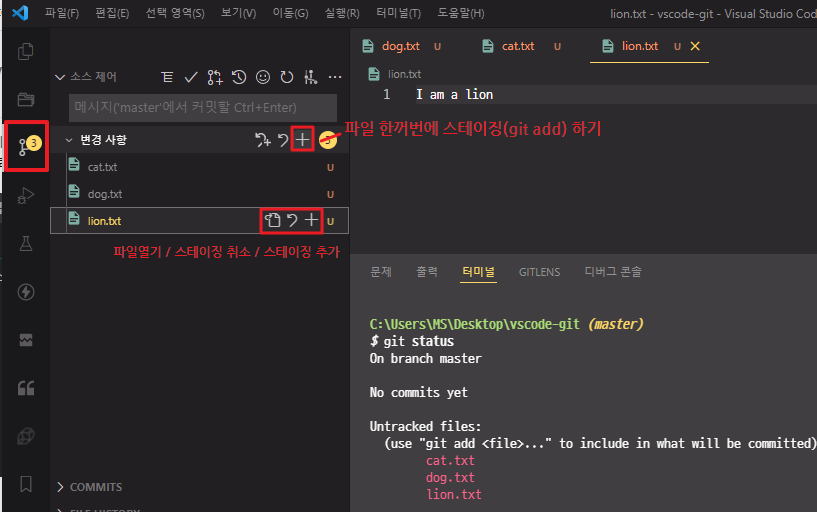Click the commit checkmark icon
The image size is (817, 512).
(191, 77)
